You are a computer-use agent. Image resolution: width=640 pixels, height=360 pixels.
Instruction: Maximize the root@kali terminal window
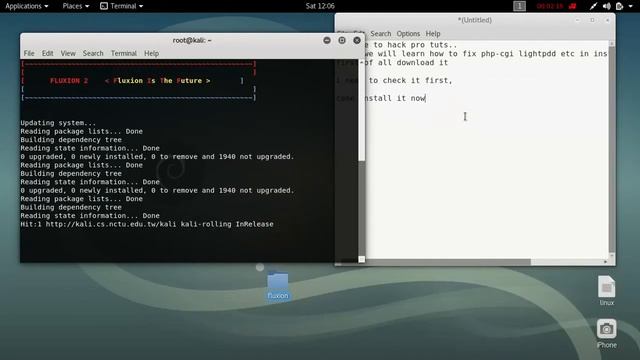pyautogui.click(x=342, y=40)
